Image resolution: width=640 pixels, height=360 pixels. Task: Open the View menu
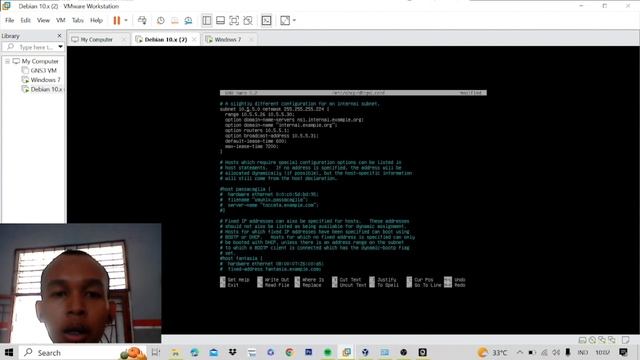(43, 20)
